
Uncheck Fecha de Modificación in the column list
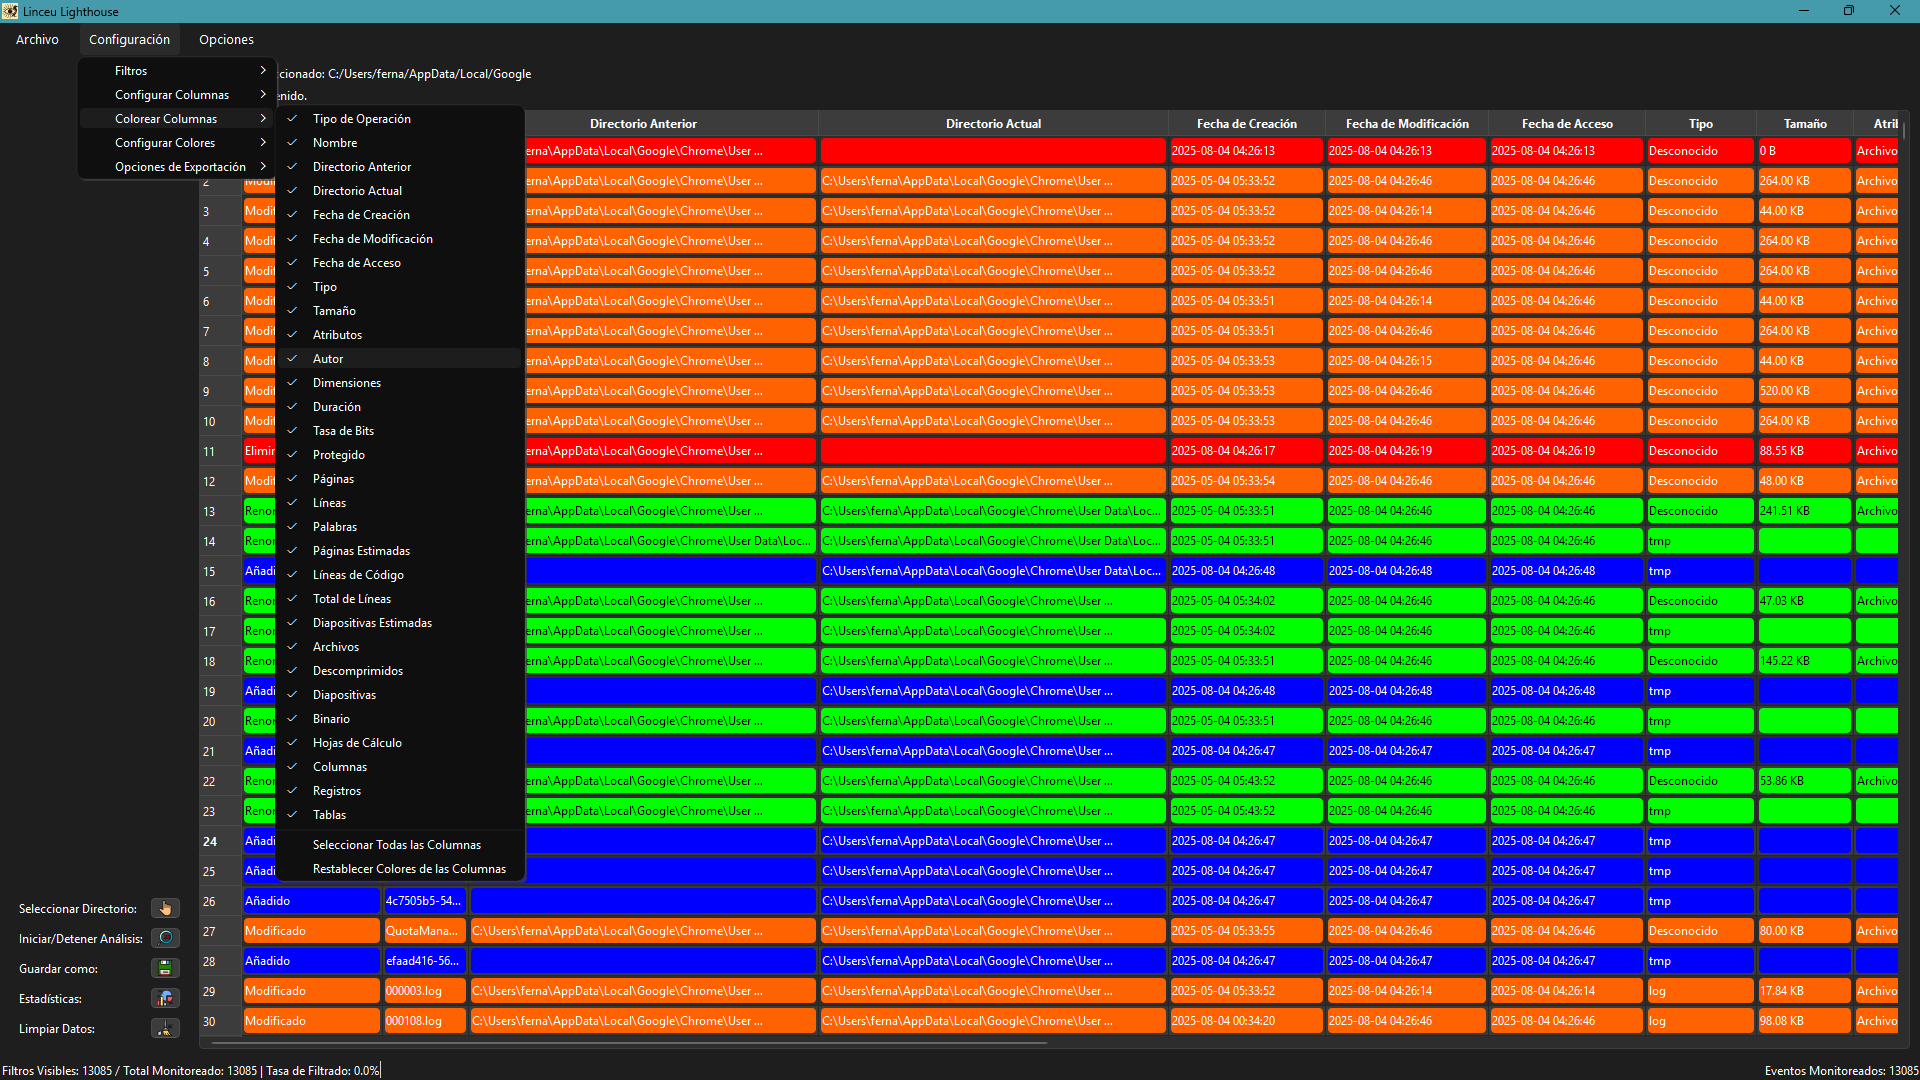(x=372, y=239)
